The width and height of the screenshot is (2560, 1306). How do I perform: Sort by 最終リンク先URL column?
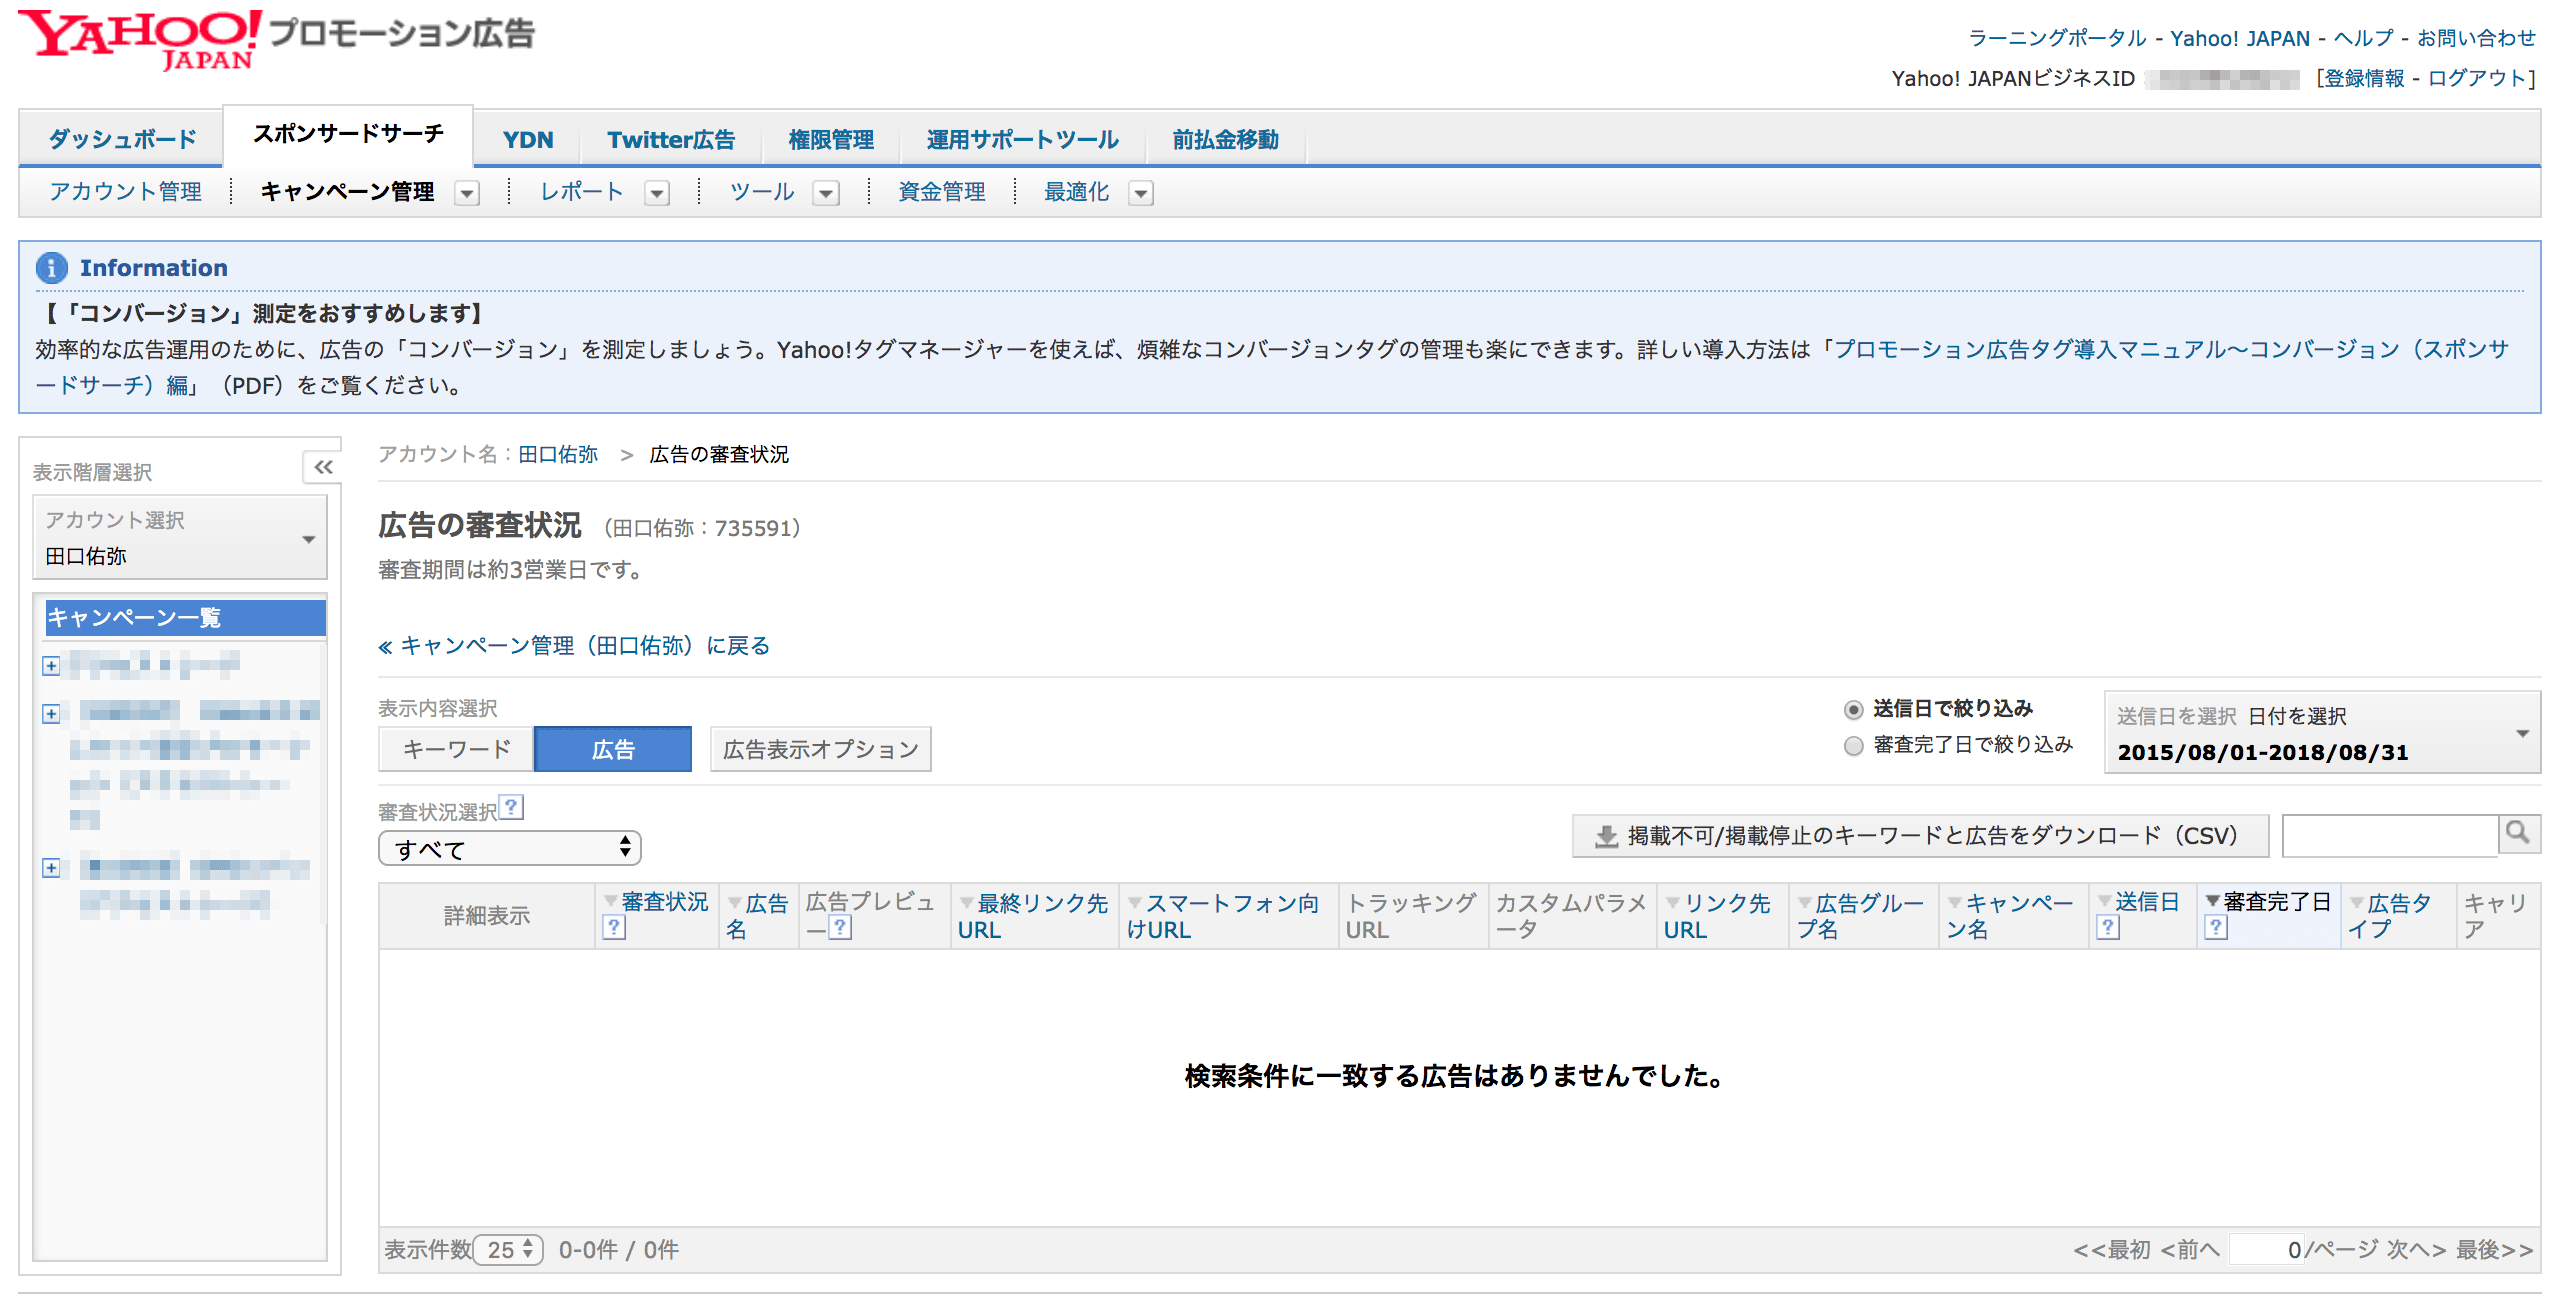(1034, 916)
